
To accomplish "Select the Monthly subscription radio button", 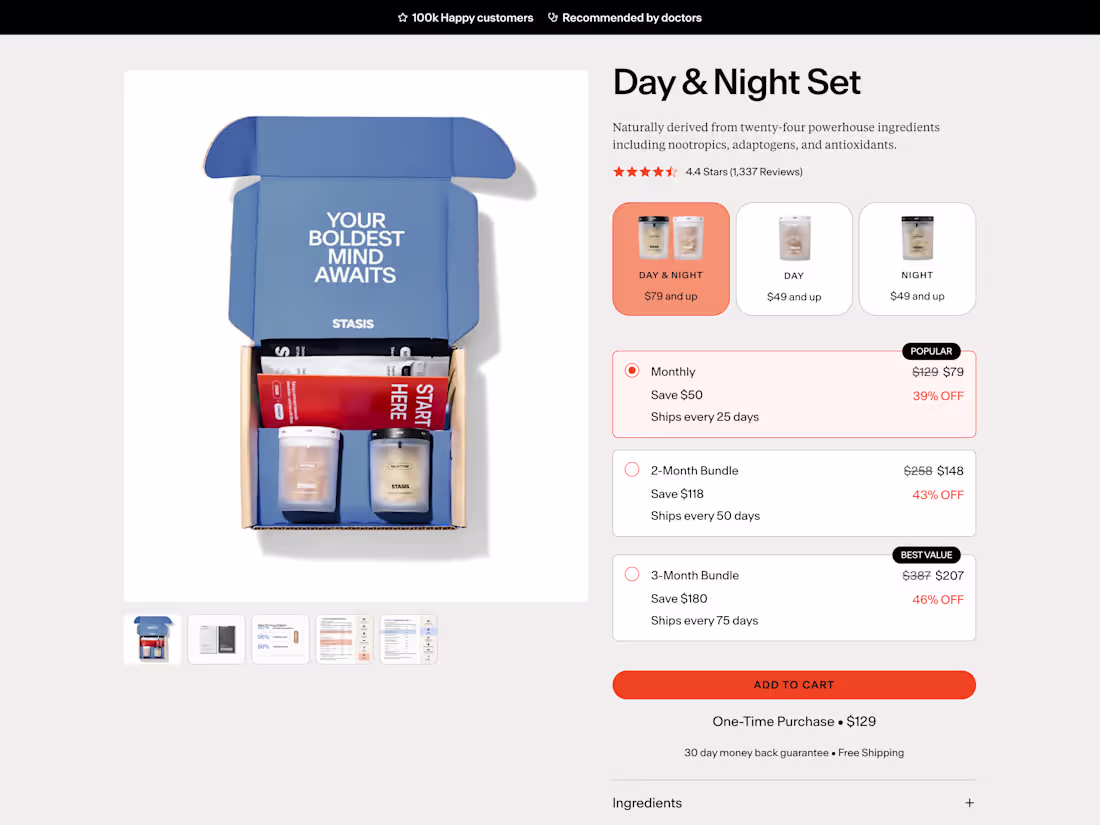I will tap(632, 370).
